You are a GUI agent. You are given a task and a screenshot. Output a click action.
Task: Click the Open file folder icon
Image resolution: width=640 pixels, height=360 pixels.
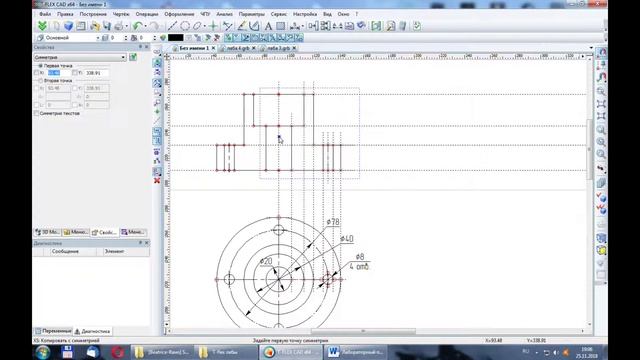tap(95, 26)
